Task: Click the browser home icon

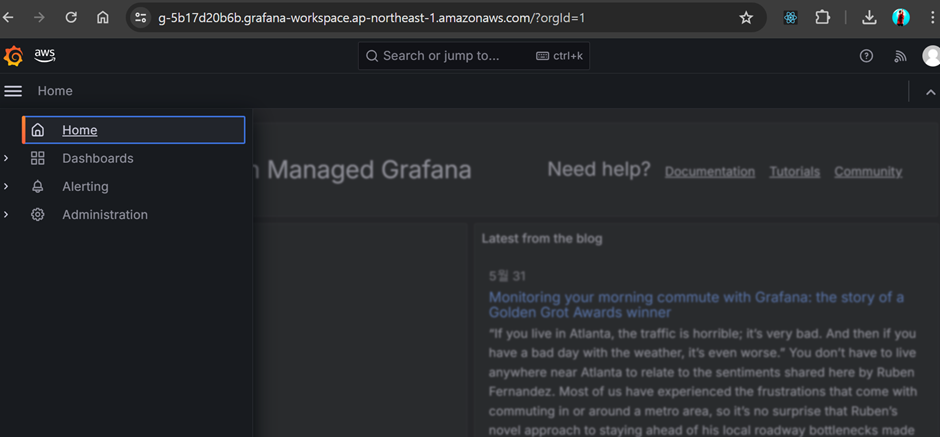Action: tap(103, 17)
